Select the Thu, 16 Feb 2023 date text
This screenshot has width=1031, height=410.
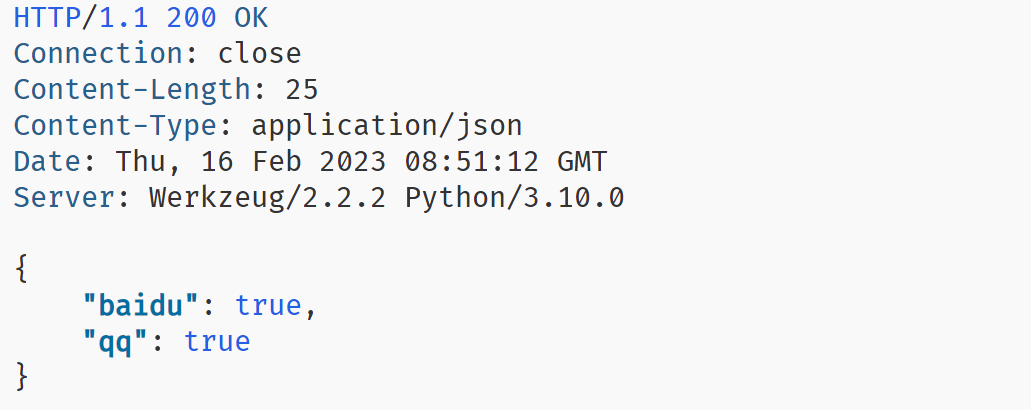point(251,162)
